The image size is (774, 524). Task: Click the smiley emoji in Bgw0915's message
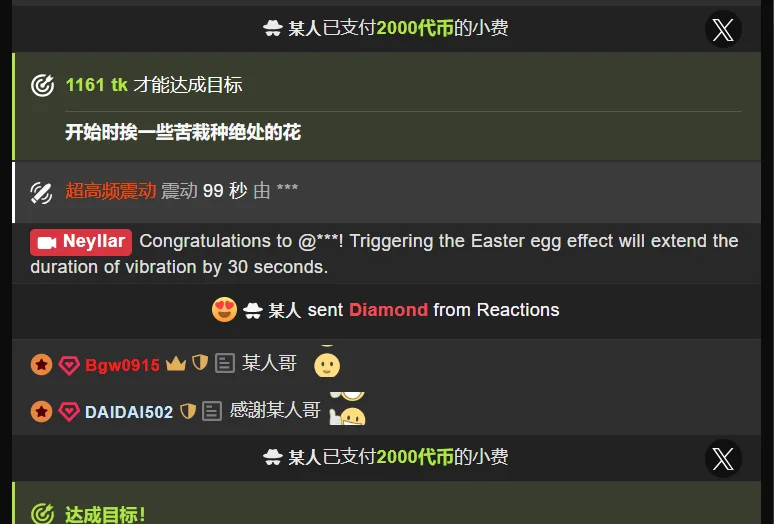point(327,365)
